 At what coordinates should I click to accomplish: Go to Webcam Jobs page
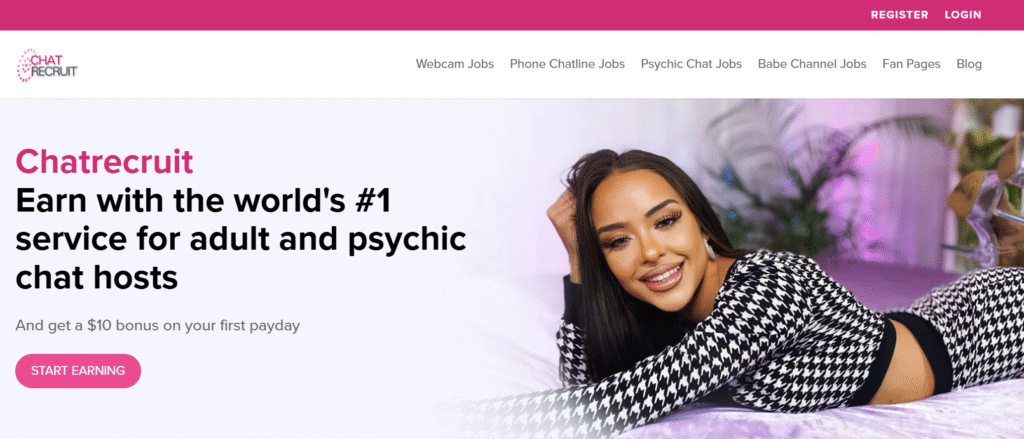click(x=455, y=64)
